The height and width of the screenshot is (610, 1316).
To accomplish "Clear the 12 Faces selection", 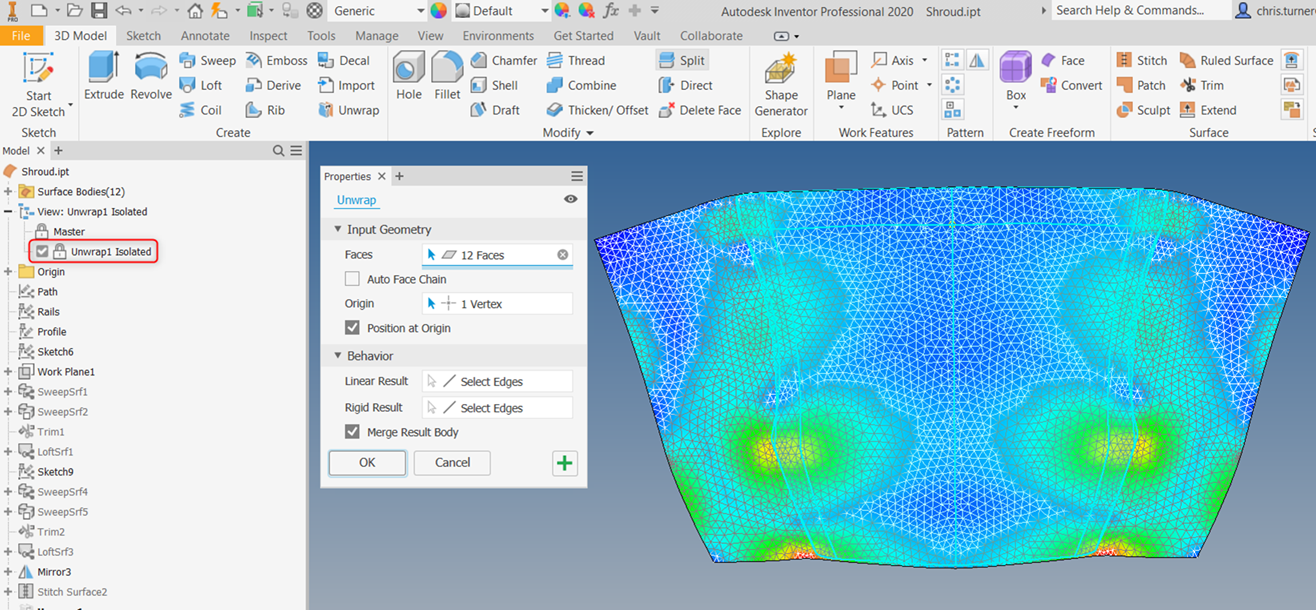I will click(563, 255).
